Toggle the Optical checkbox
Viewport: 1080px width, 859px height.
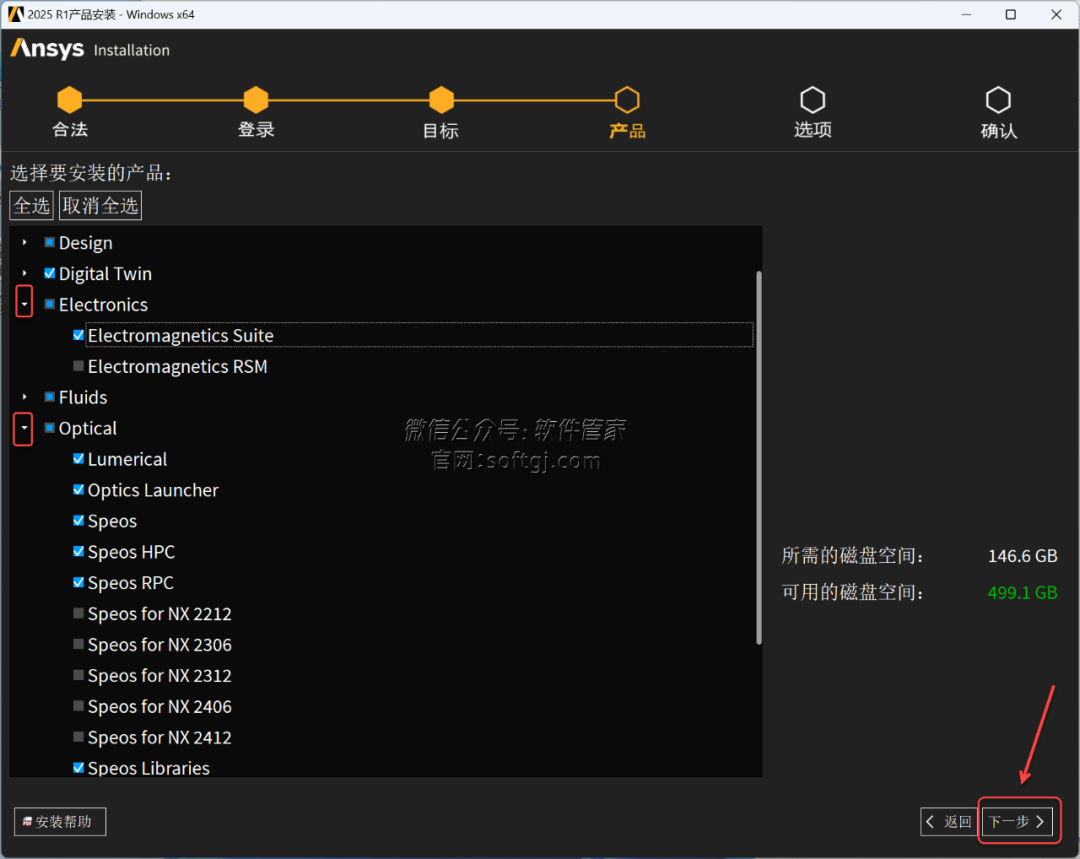tap(50, 428)
